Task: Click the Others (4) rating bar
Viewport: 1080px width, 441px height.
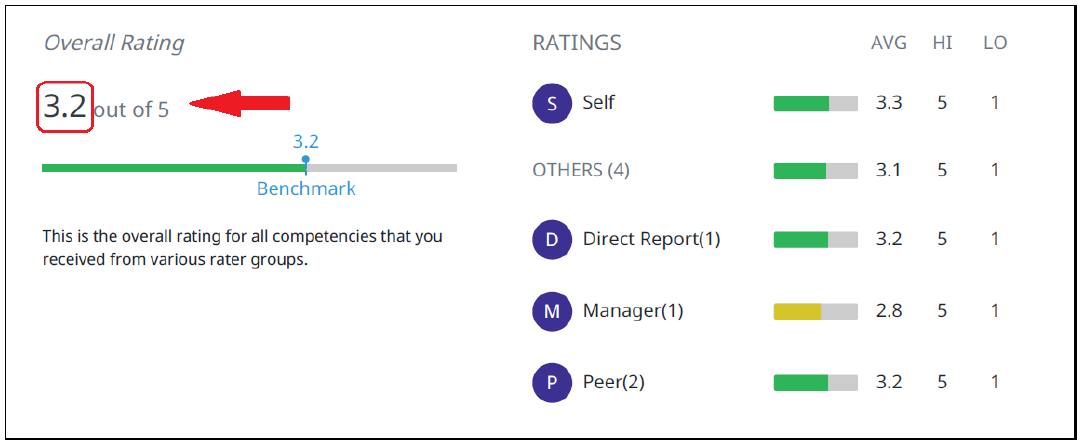Action: [816, 170]
